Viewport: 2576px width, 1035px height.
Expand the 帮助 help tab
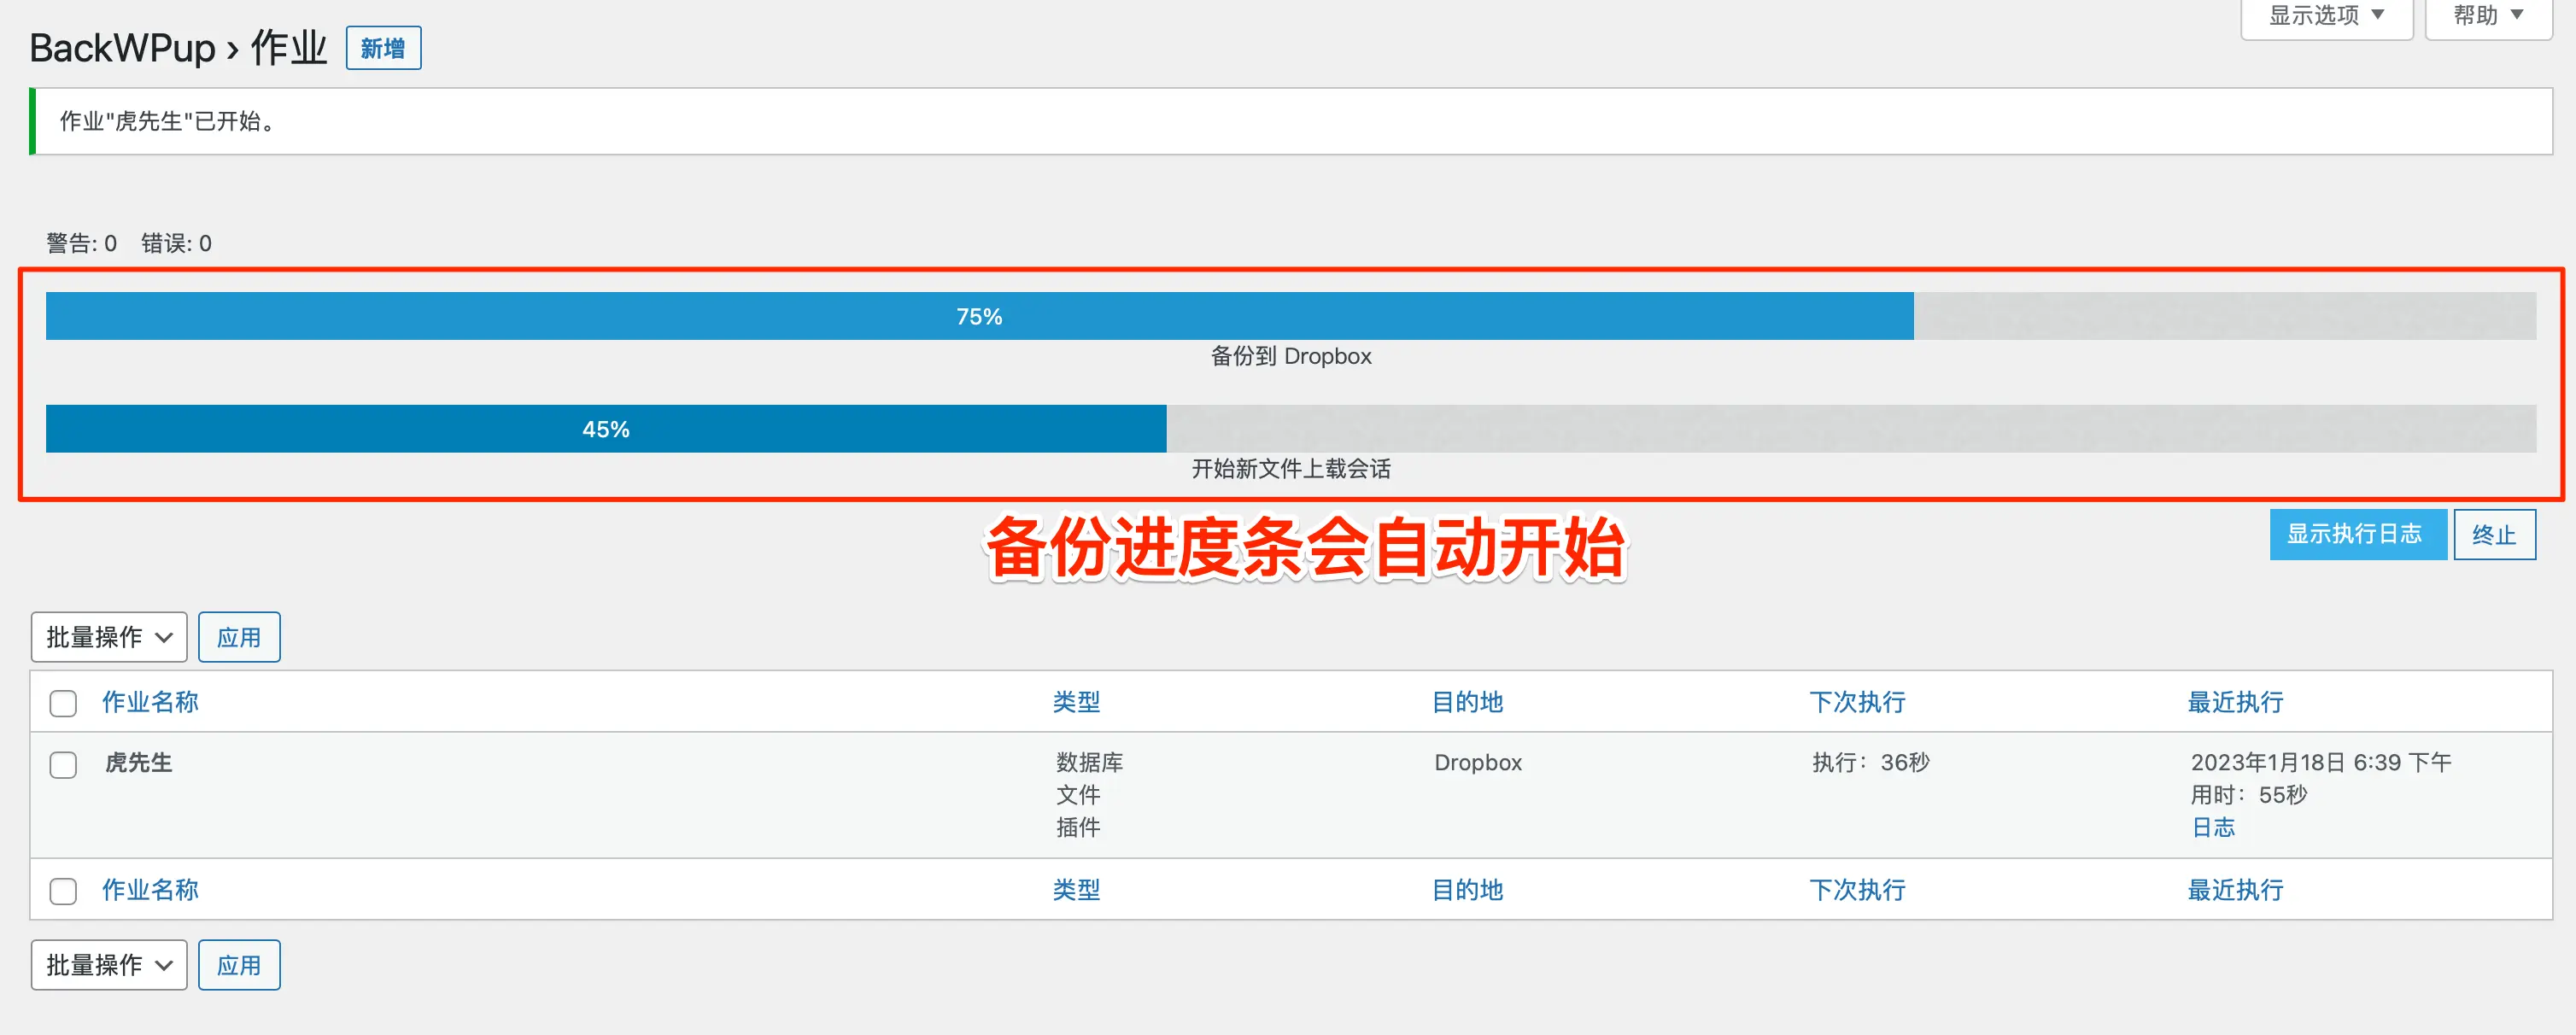2487,16
